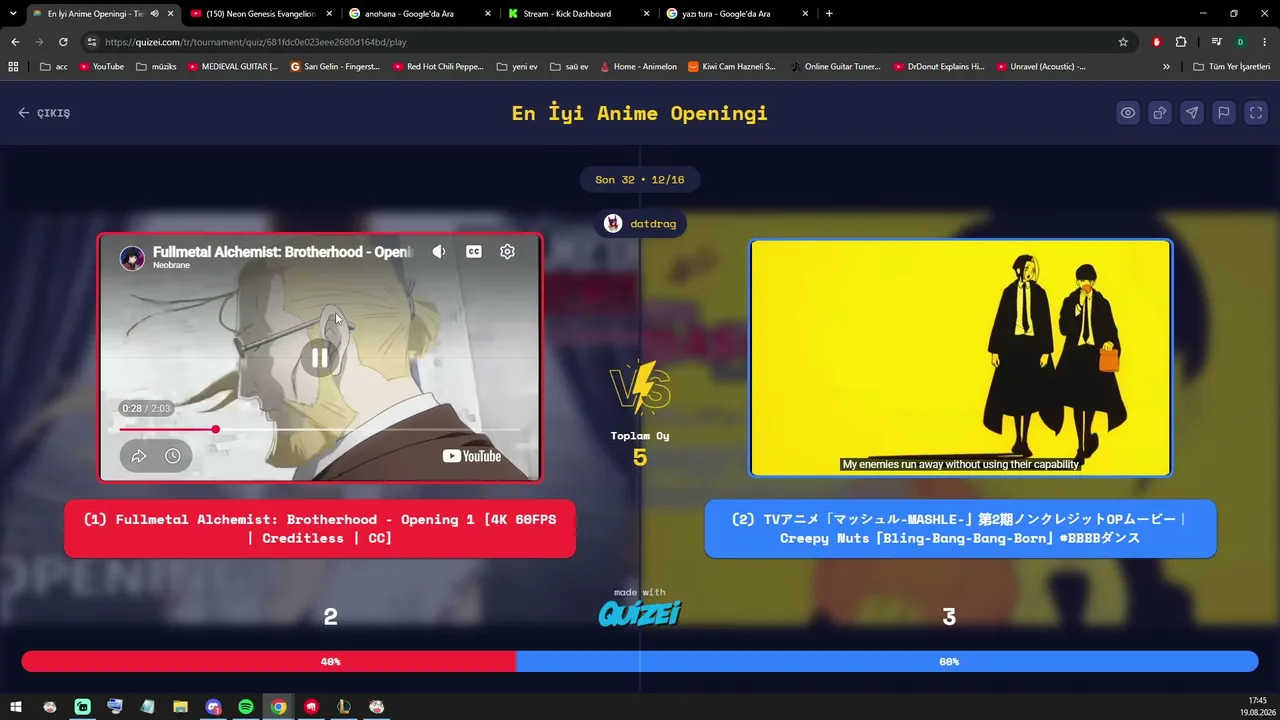
Task: Mute the En İyi Anime Openingi tab audio
Action: tap(154, 14)
